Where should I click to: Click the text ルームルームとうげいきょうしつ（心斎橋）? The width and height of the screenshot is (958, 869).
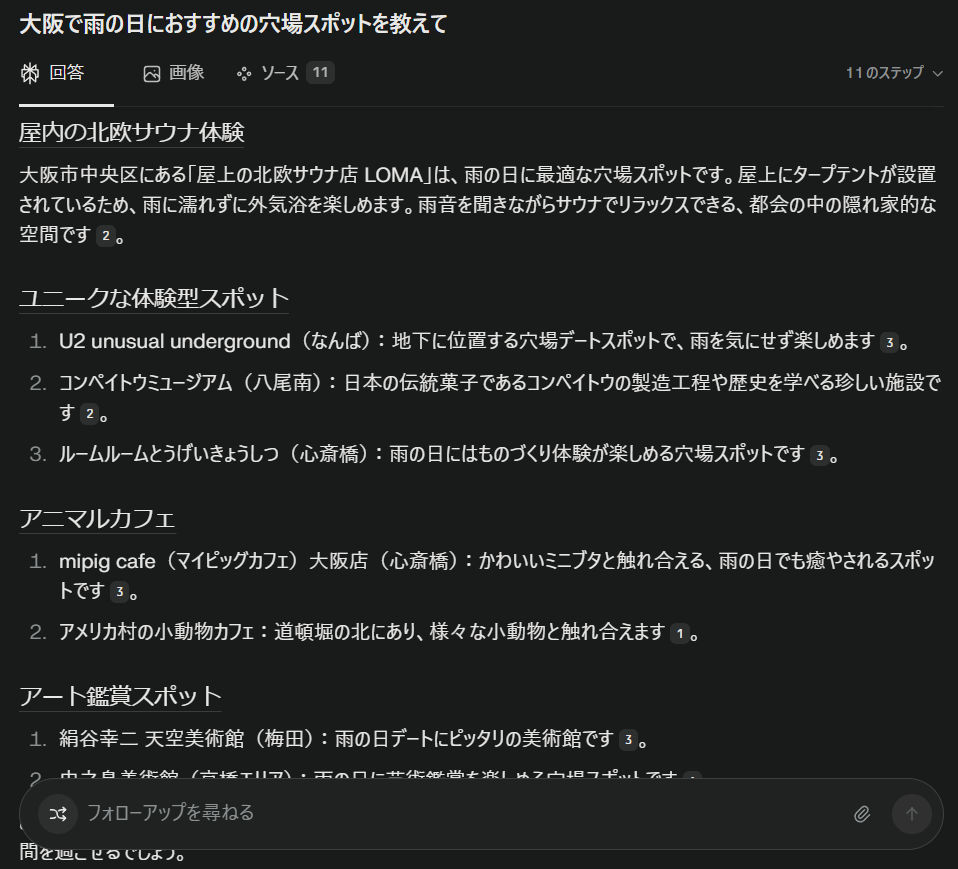coord(213,454)
